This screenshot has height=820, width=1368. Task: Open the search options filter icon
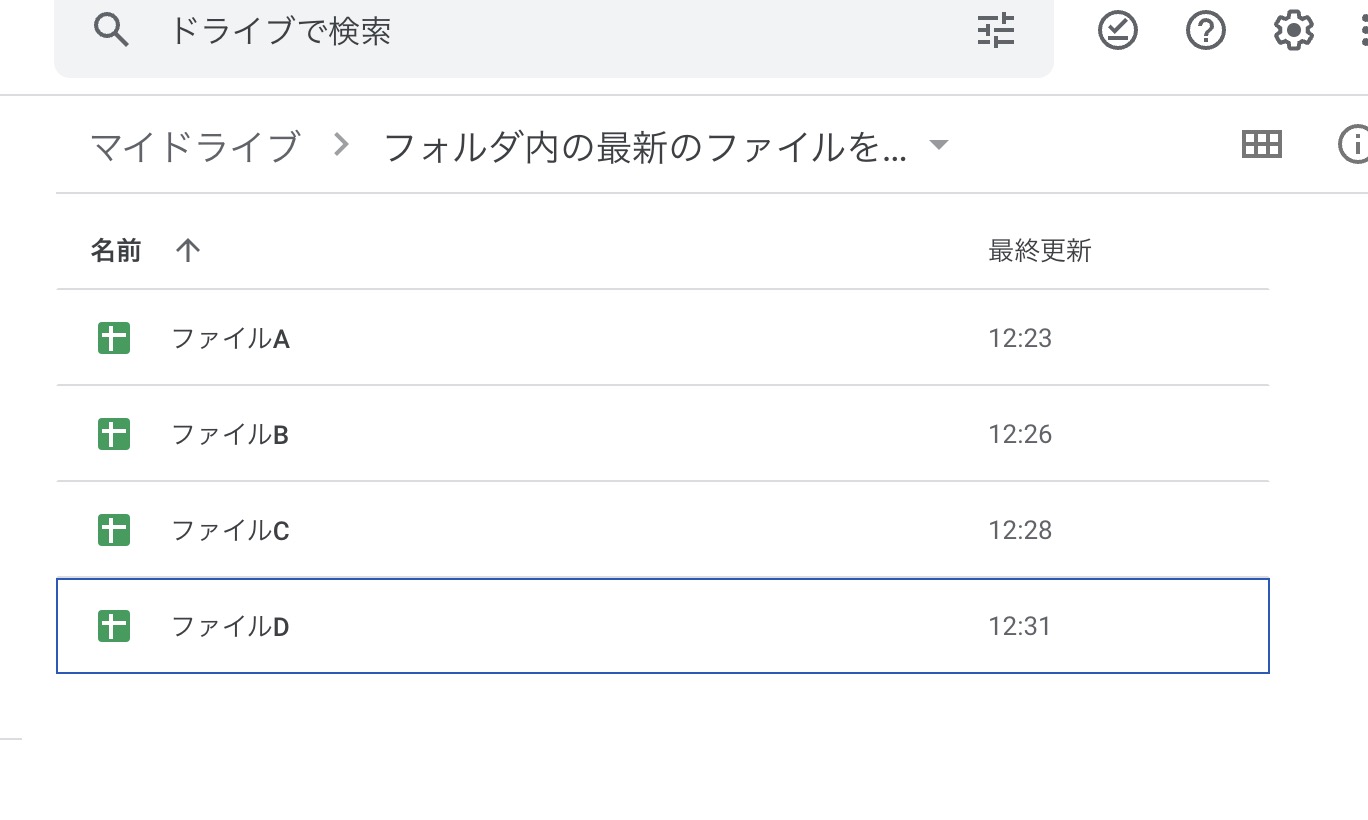point(996,31)
